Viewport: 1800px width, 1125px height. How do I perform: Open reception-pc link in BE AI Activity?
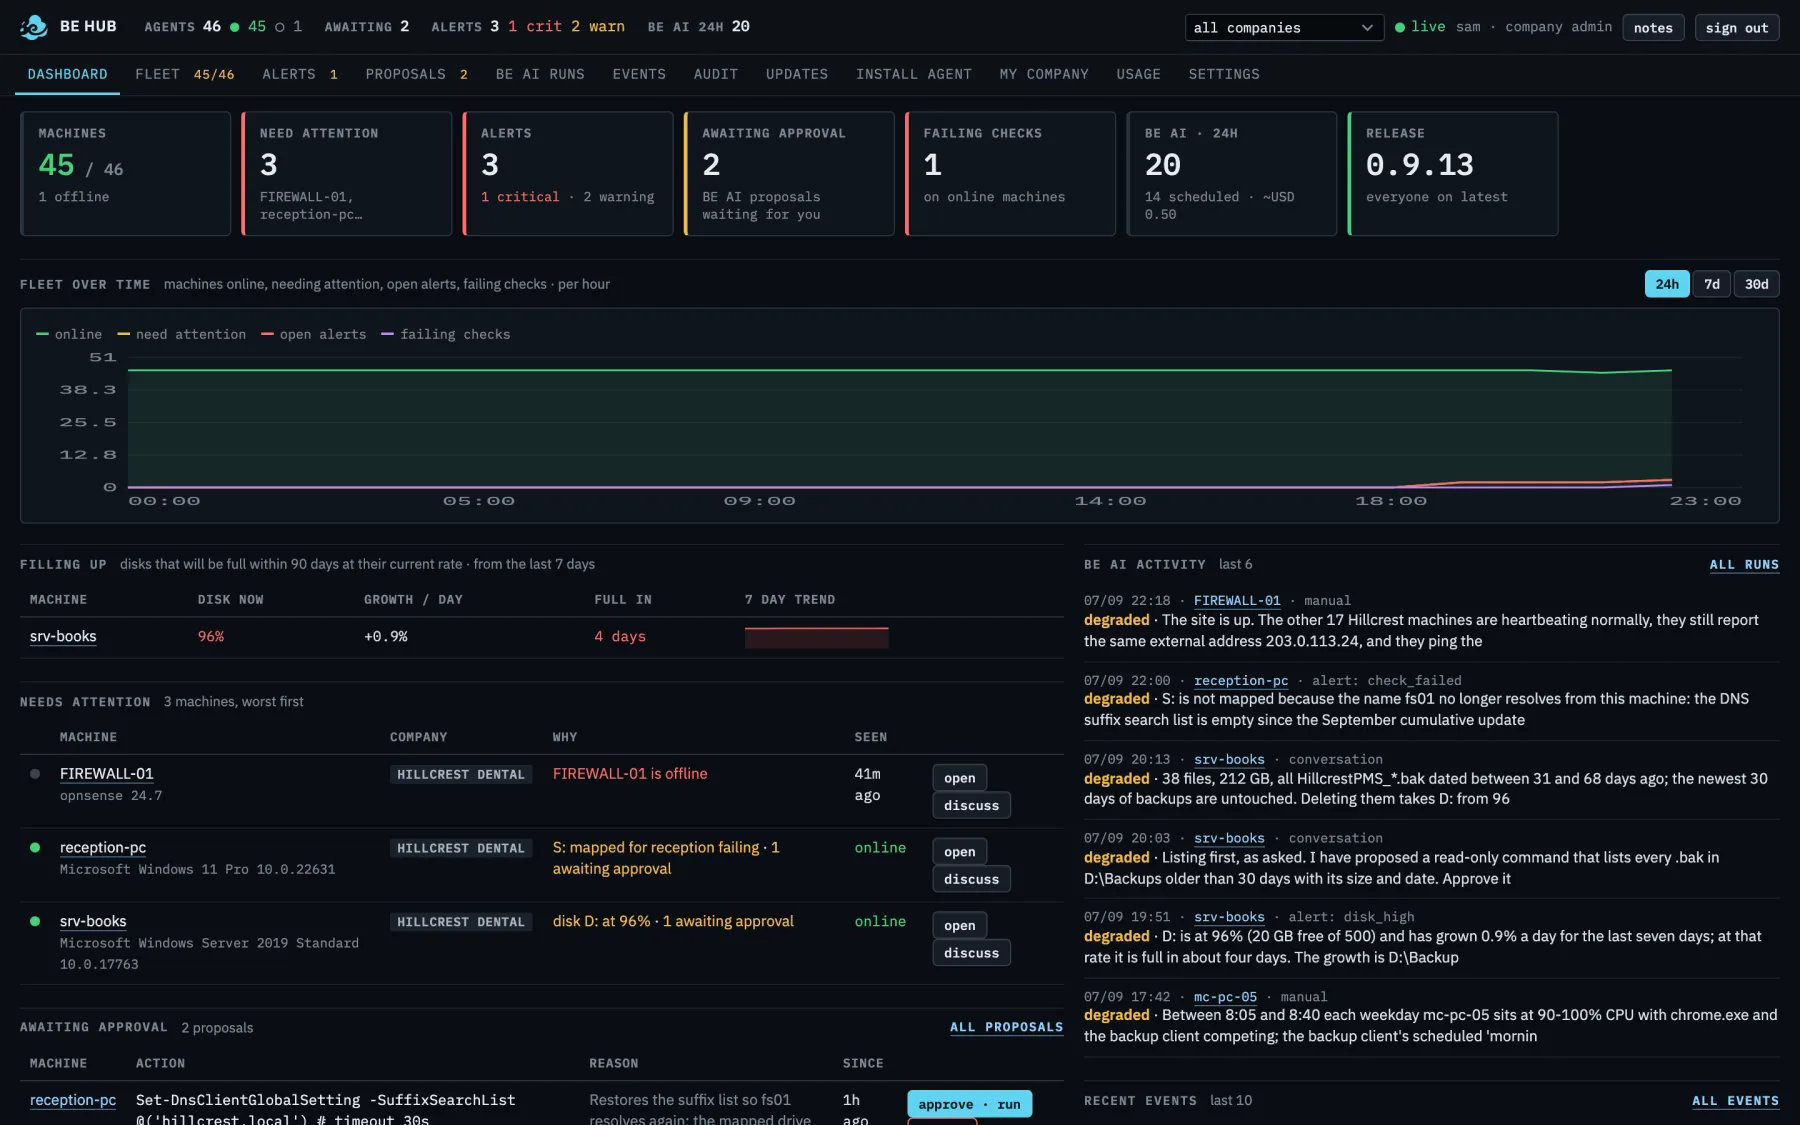click(1241, 680)
